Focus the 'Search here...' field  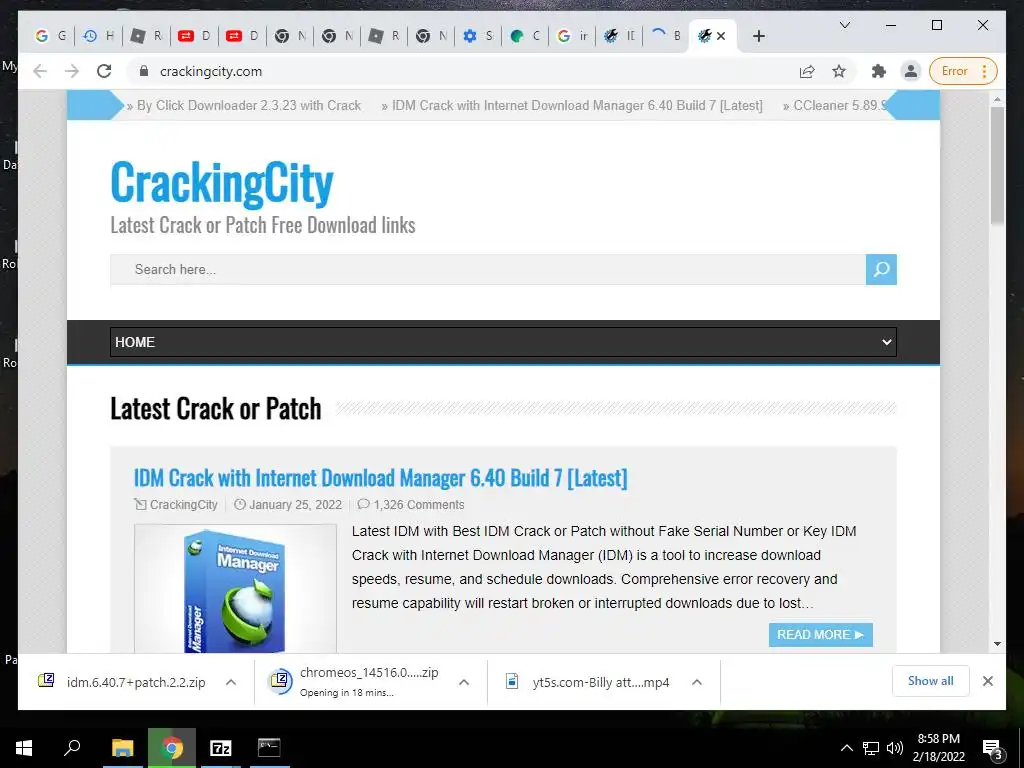point(488,269)
